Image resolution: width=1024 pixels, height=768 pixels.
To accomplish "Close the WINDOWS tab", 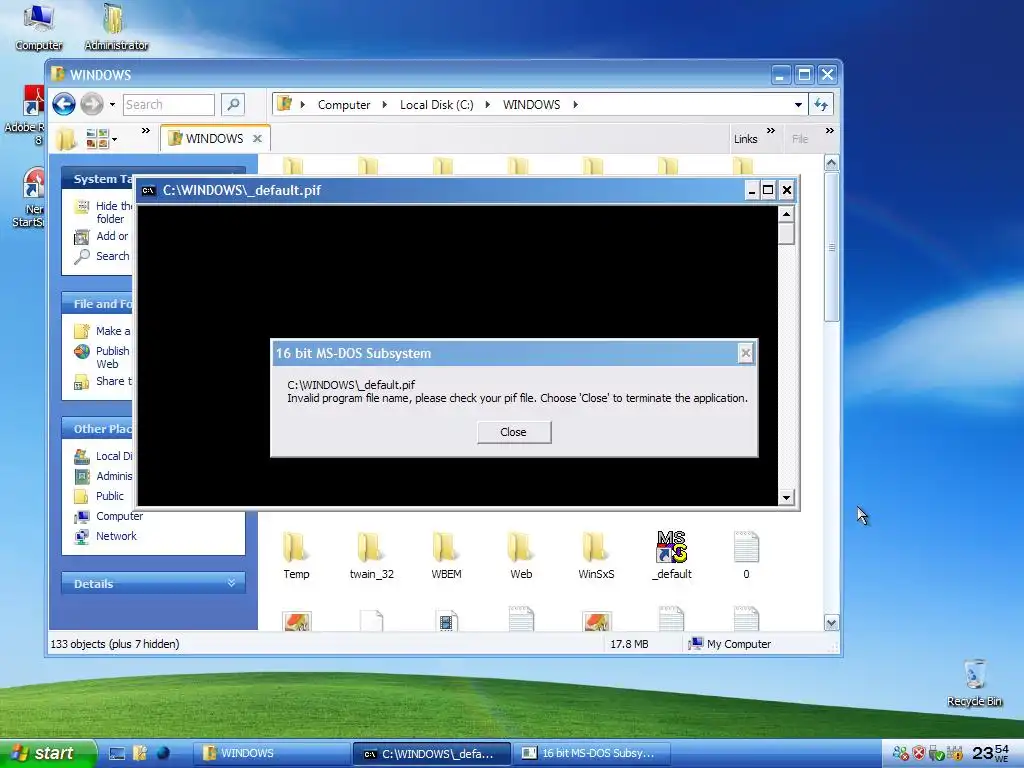I will click(257, 138).
